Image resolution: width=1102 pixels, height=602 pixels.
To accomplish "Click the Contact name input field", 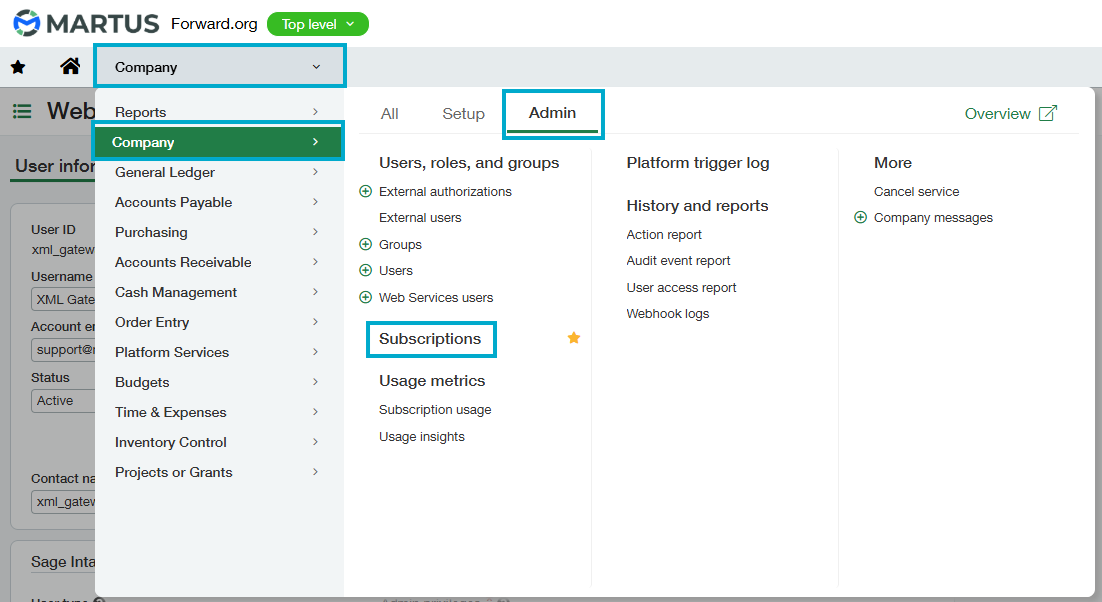I will tap(63, 502).
